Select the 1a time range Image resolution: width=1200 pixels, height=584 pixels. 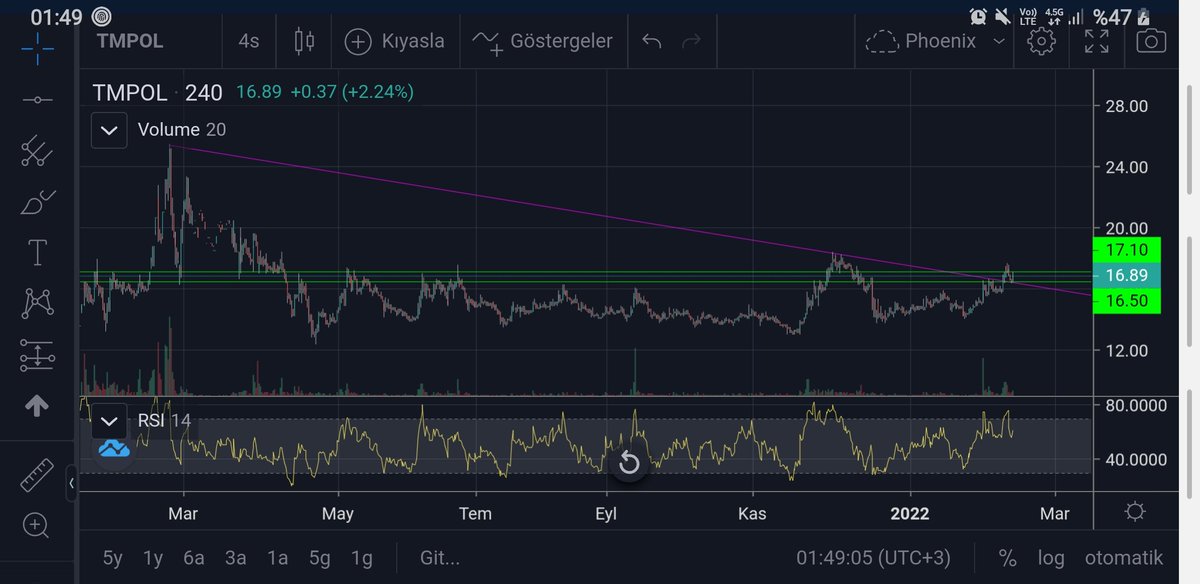pos(277,558)
